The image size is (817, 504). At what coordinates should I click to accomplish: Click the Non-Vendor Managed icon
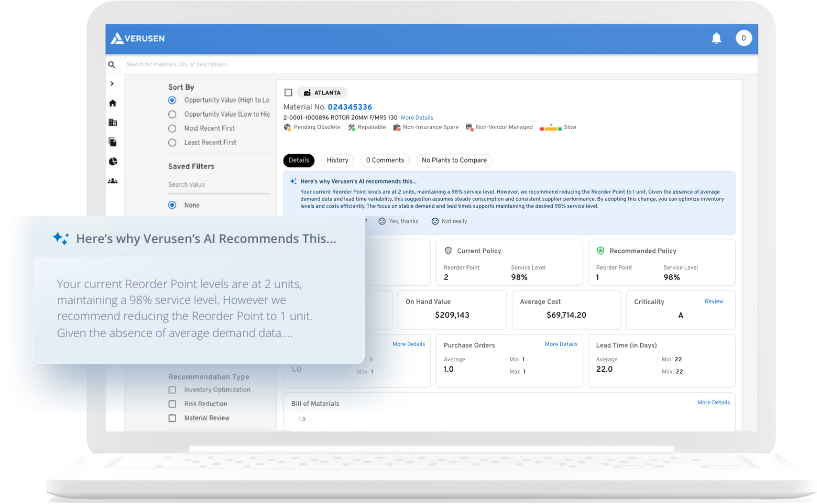[x=469, y=127]
